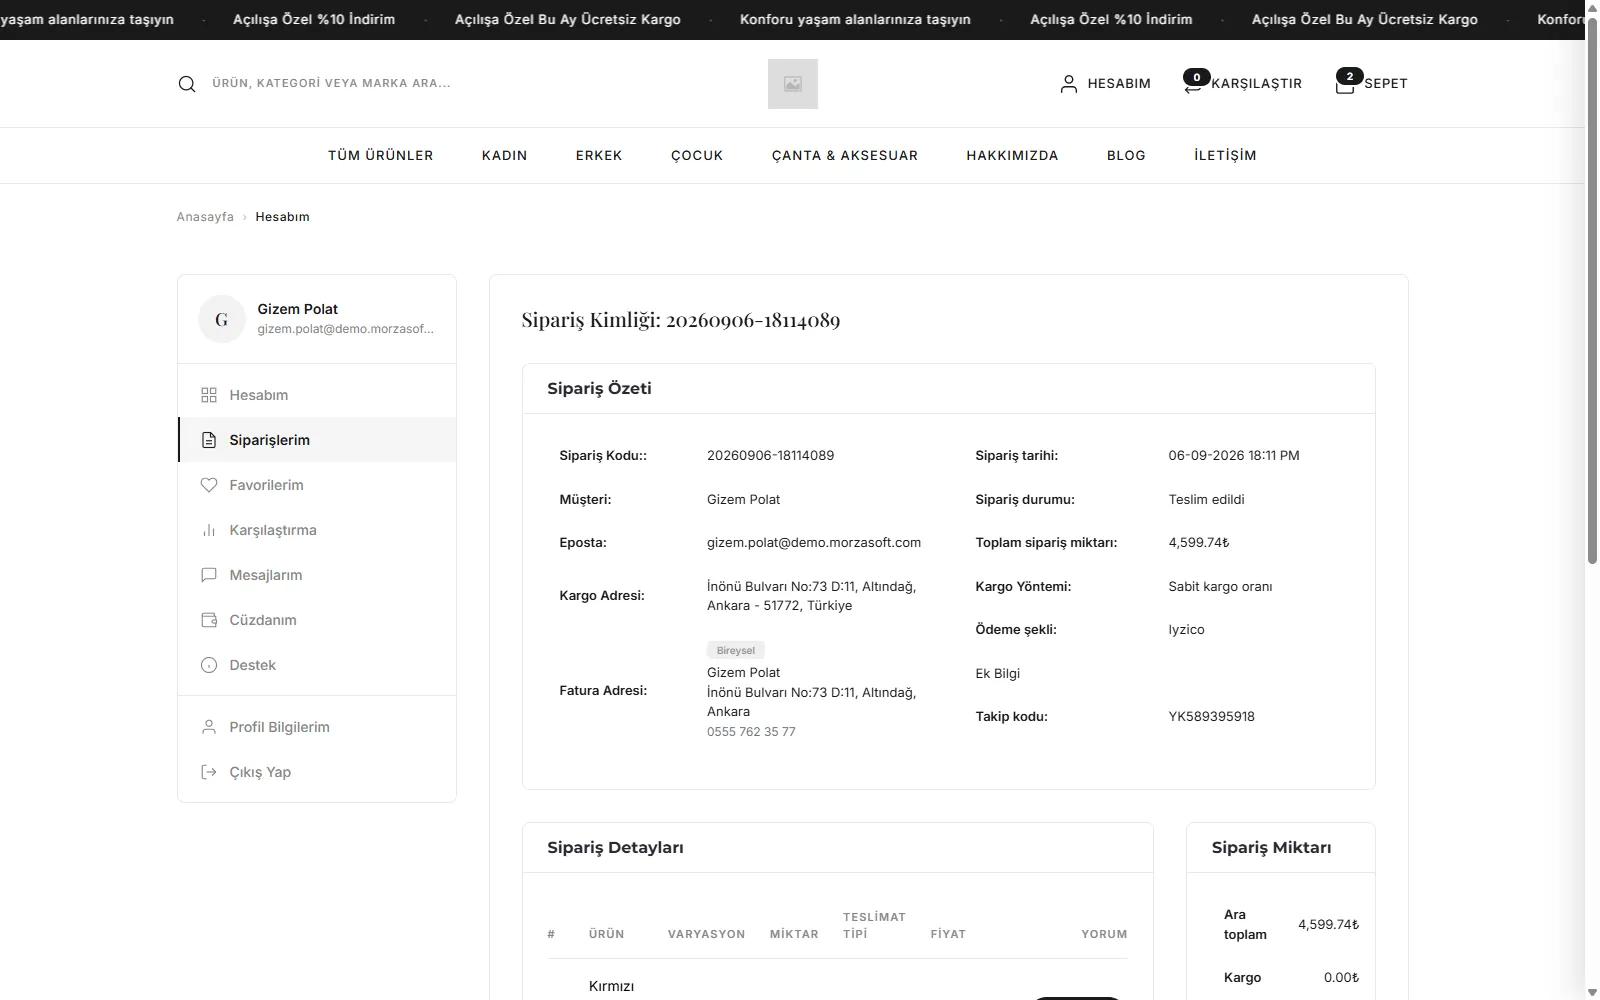Select the Cüzdanım wallet icon
The width and height of the screenshot is (1600, 1000).
[x=209, y=620]
